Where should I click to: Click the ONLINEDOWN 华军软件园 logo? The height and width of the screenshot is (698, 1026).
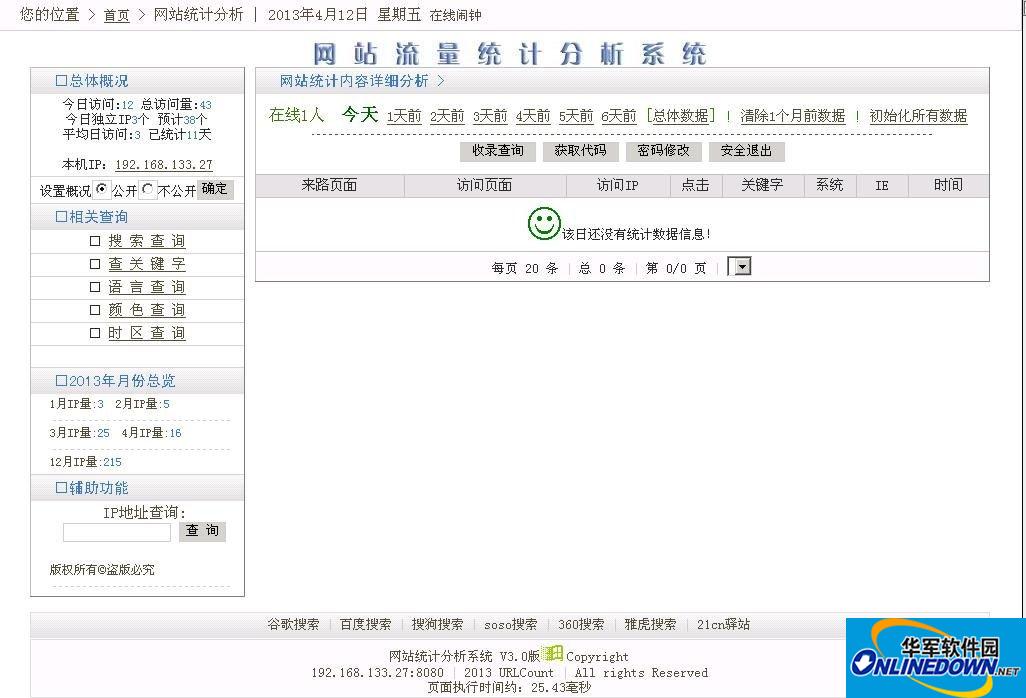point(935,662)
